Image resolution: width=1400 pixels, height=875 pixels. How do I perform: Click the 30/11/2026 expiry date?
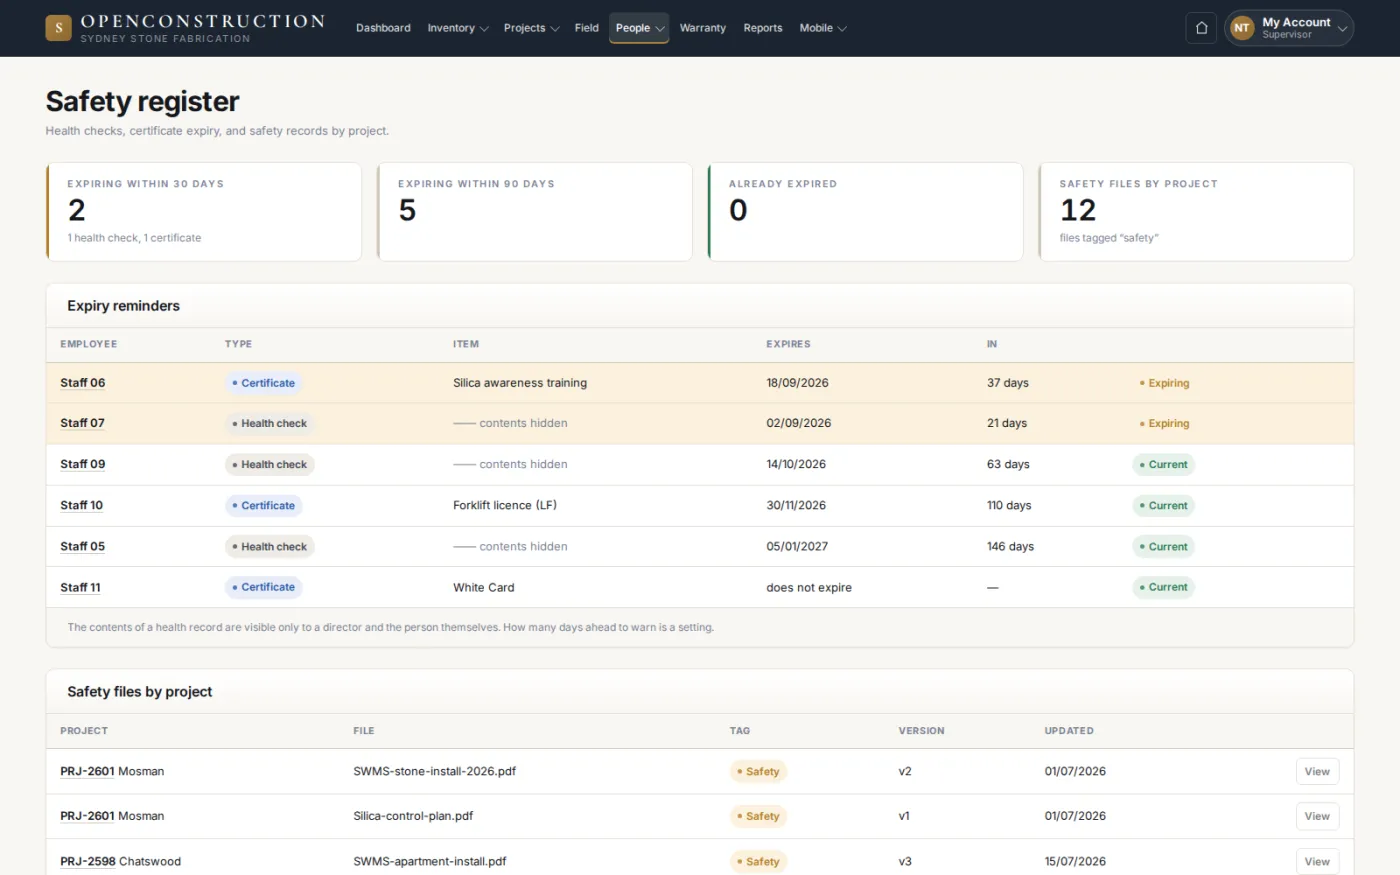(x=796, y=505)
